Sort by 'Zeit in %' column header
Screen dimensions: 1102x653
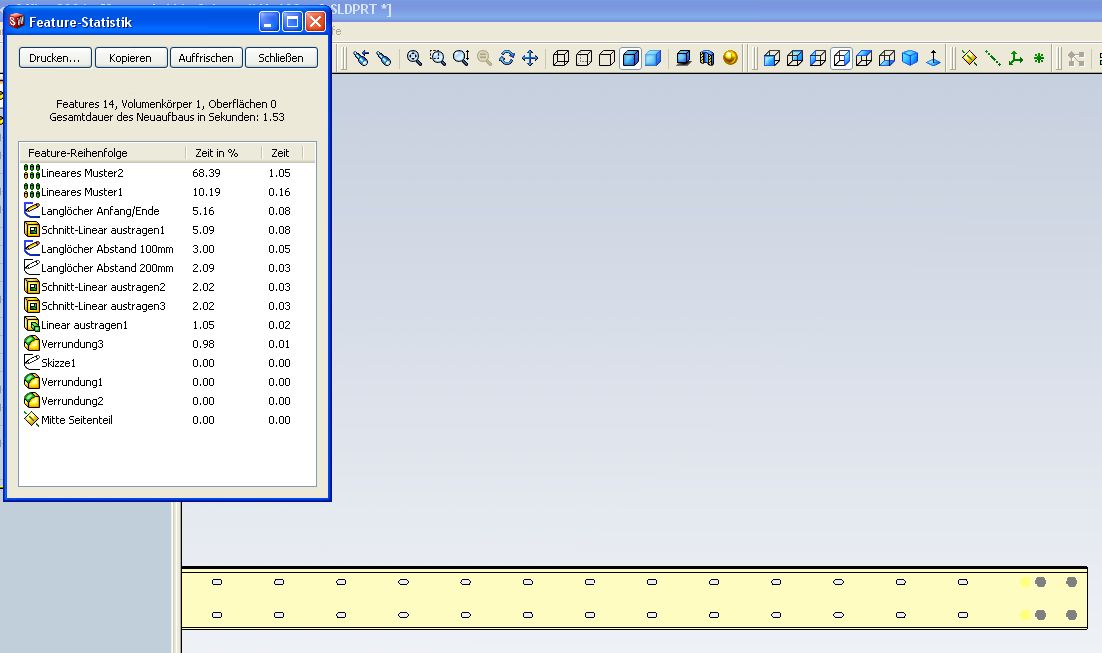point(223,153)
